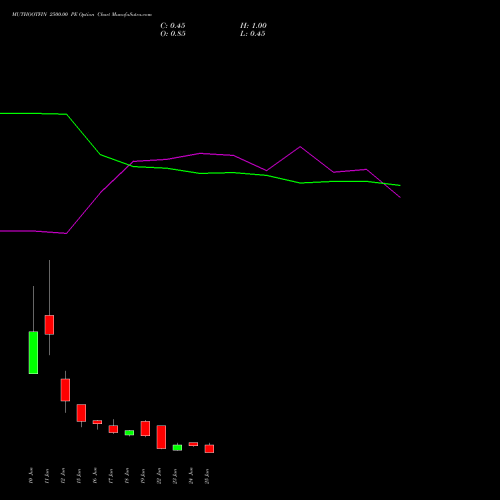Image resolution: width=500 pixels, height=500 pixels.
Task: Select the red candlestick body for 11 Jan
Action: [x=49, y=325]
